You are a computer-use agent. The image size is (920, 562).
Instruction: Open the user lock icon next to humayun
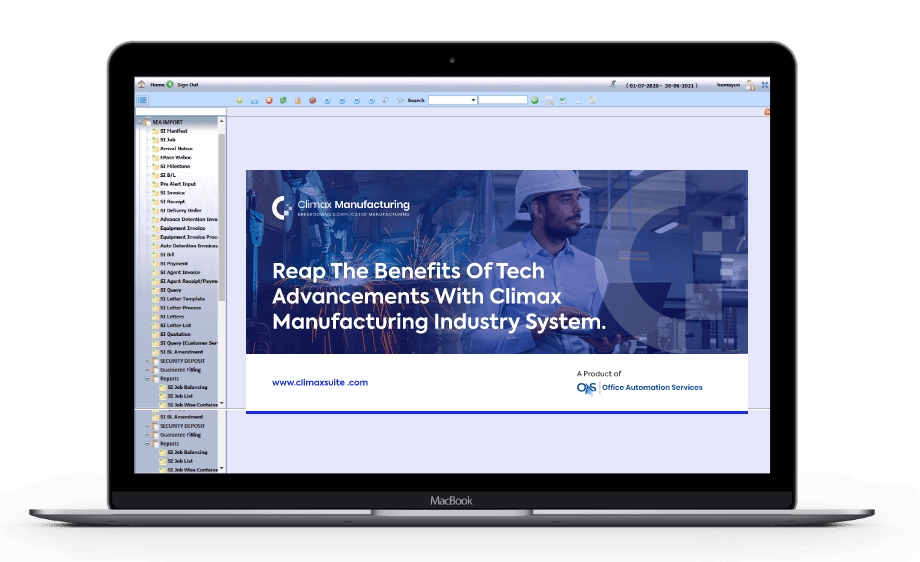750,85
